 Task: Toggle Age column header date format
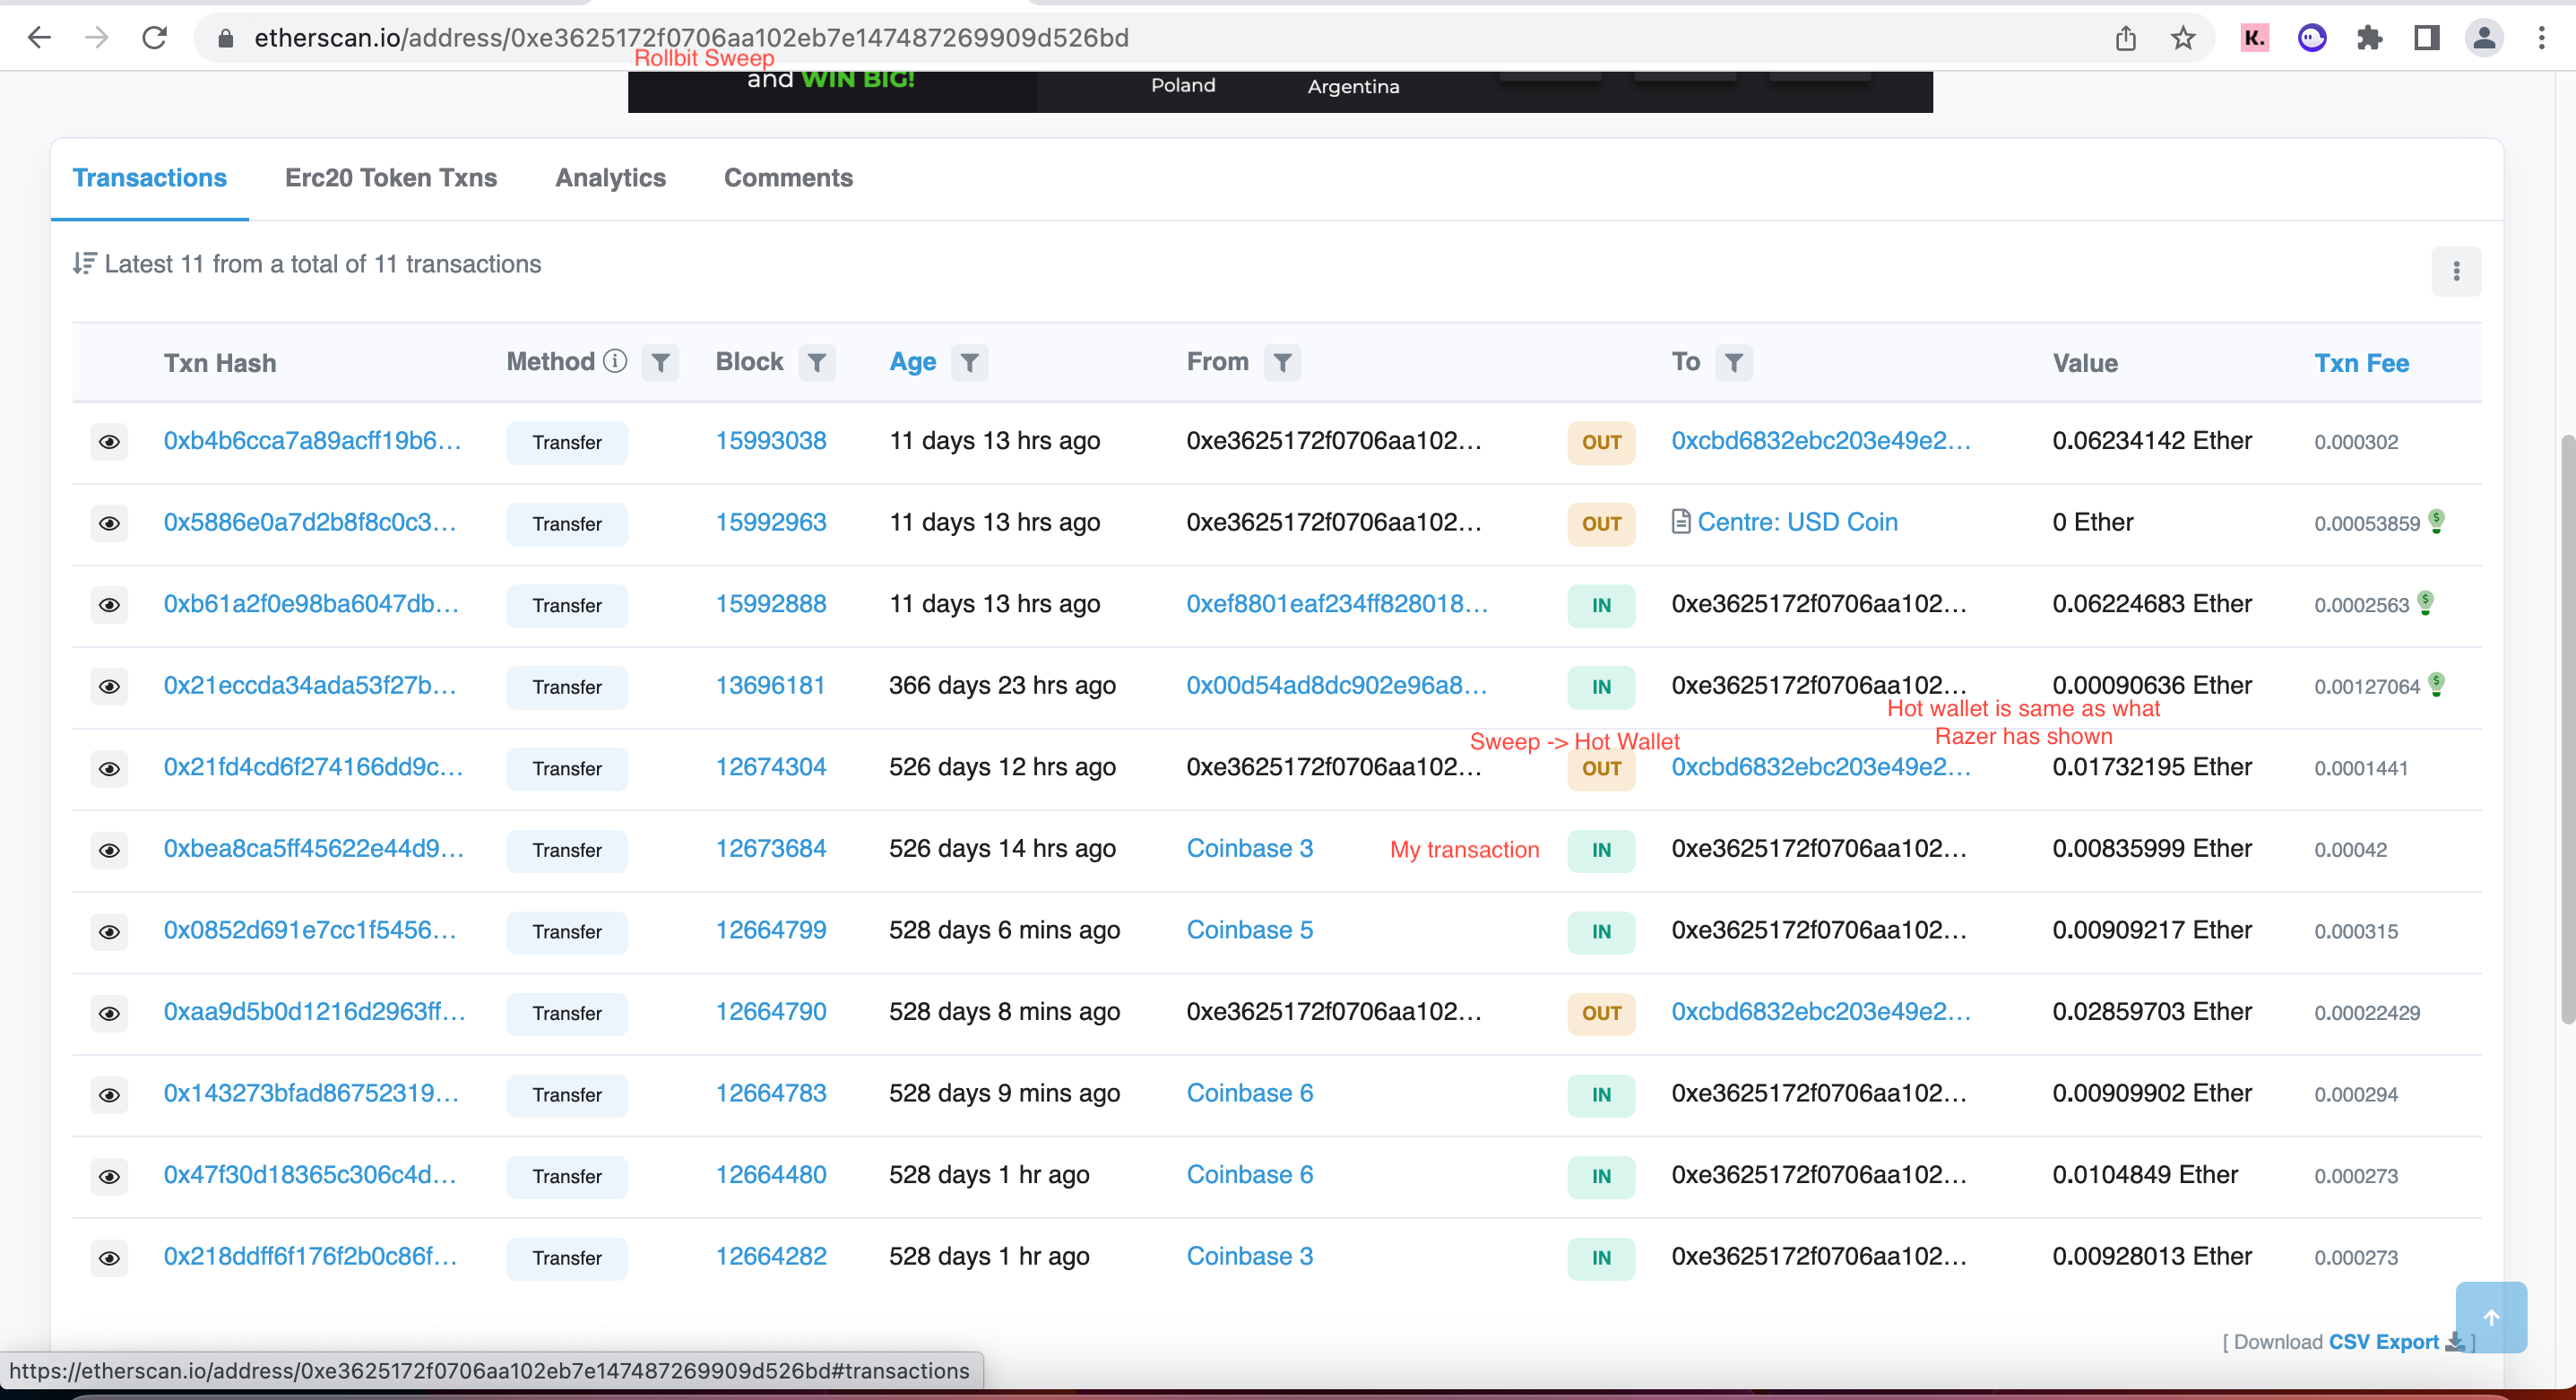pyautogui.click(x=913, y=362)
